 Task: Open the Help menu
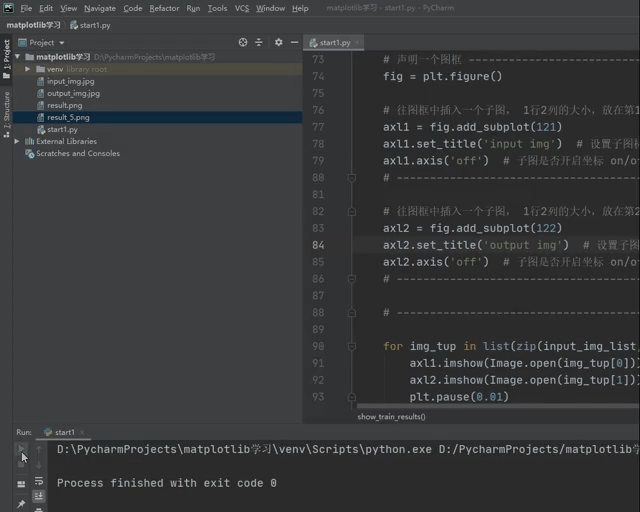[300, 8]
